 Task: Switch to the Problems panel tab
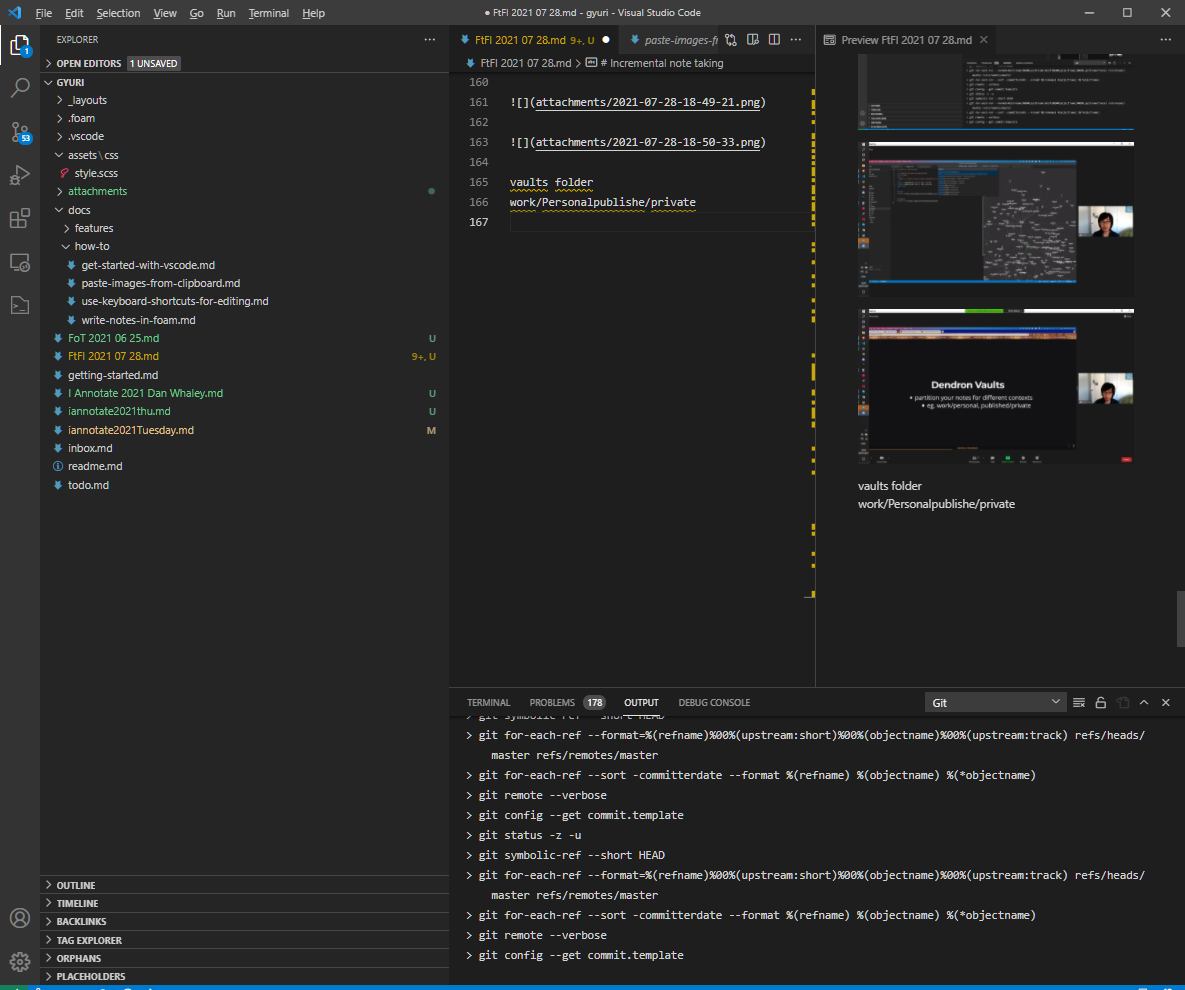coord(567,703)
